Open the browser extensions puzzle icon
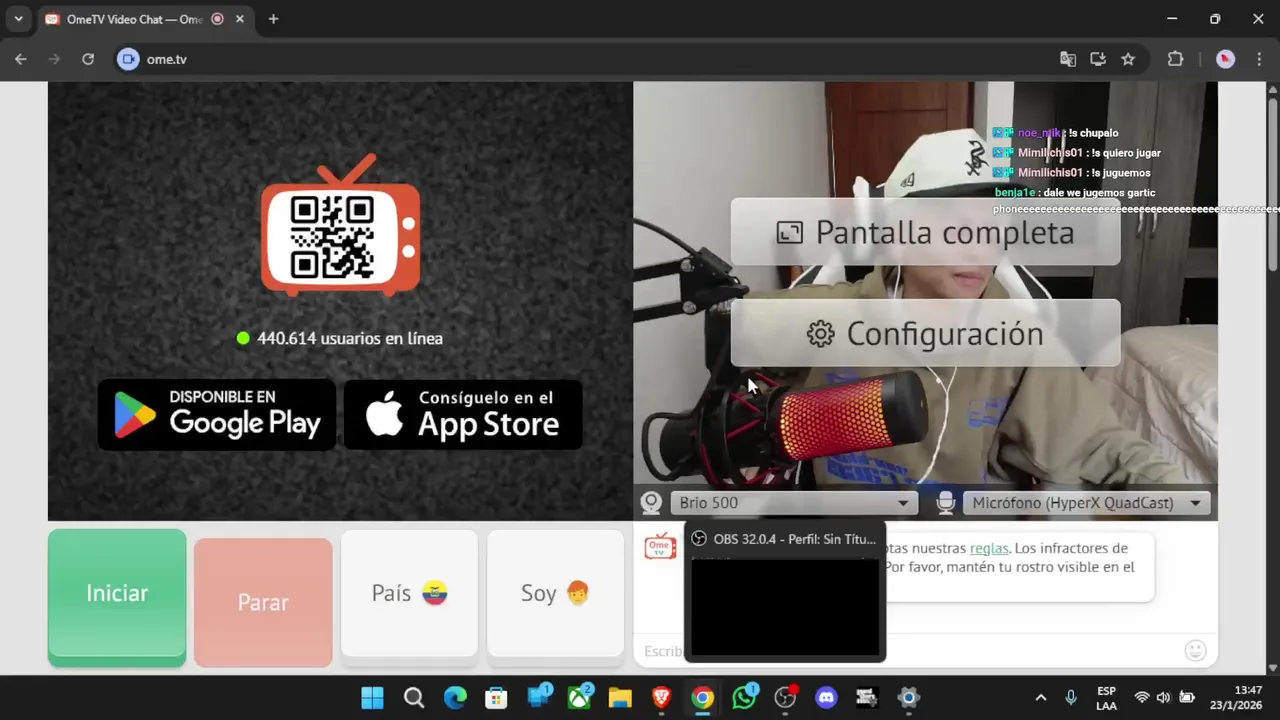This screenshot has height=720, width=1280. tap(1176, 59)
